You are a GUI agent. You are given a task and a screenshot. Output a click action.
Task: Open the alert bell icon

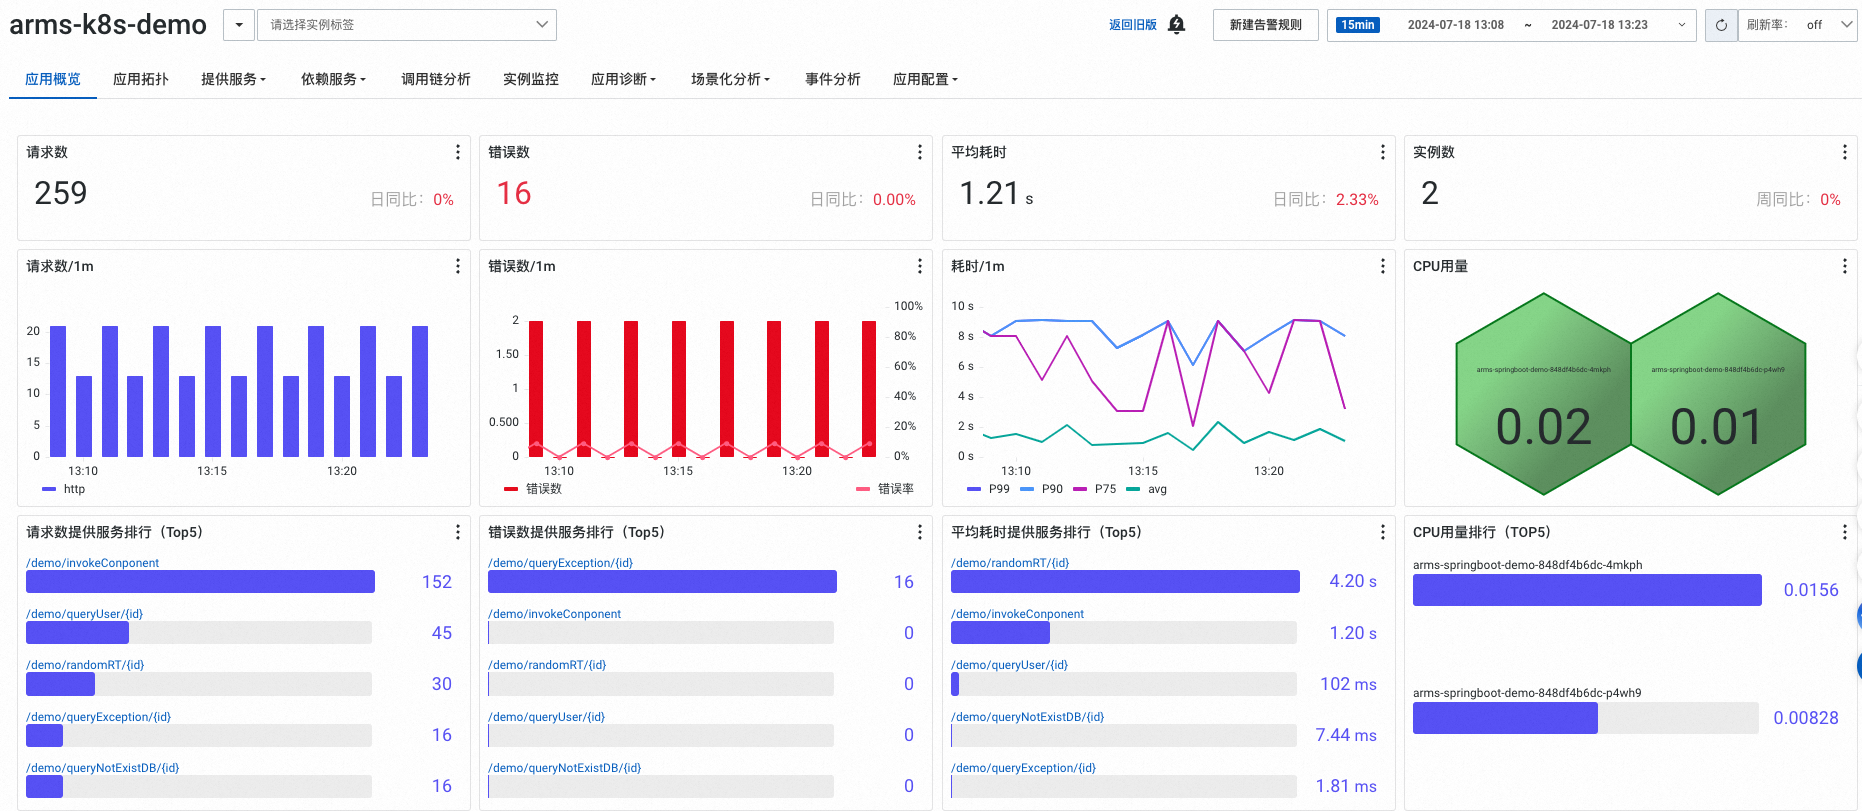(x=1177, y=25)
